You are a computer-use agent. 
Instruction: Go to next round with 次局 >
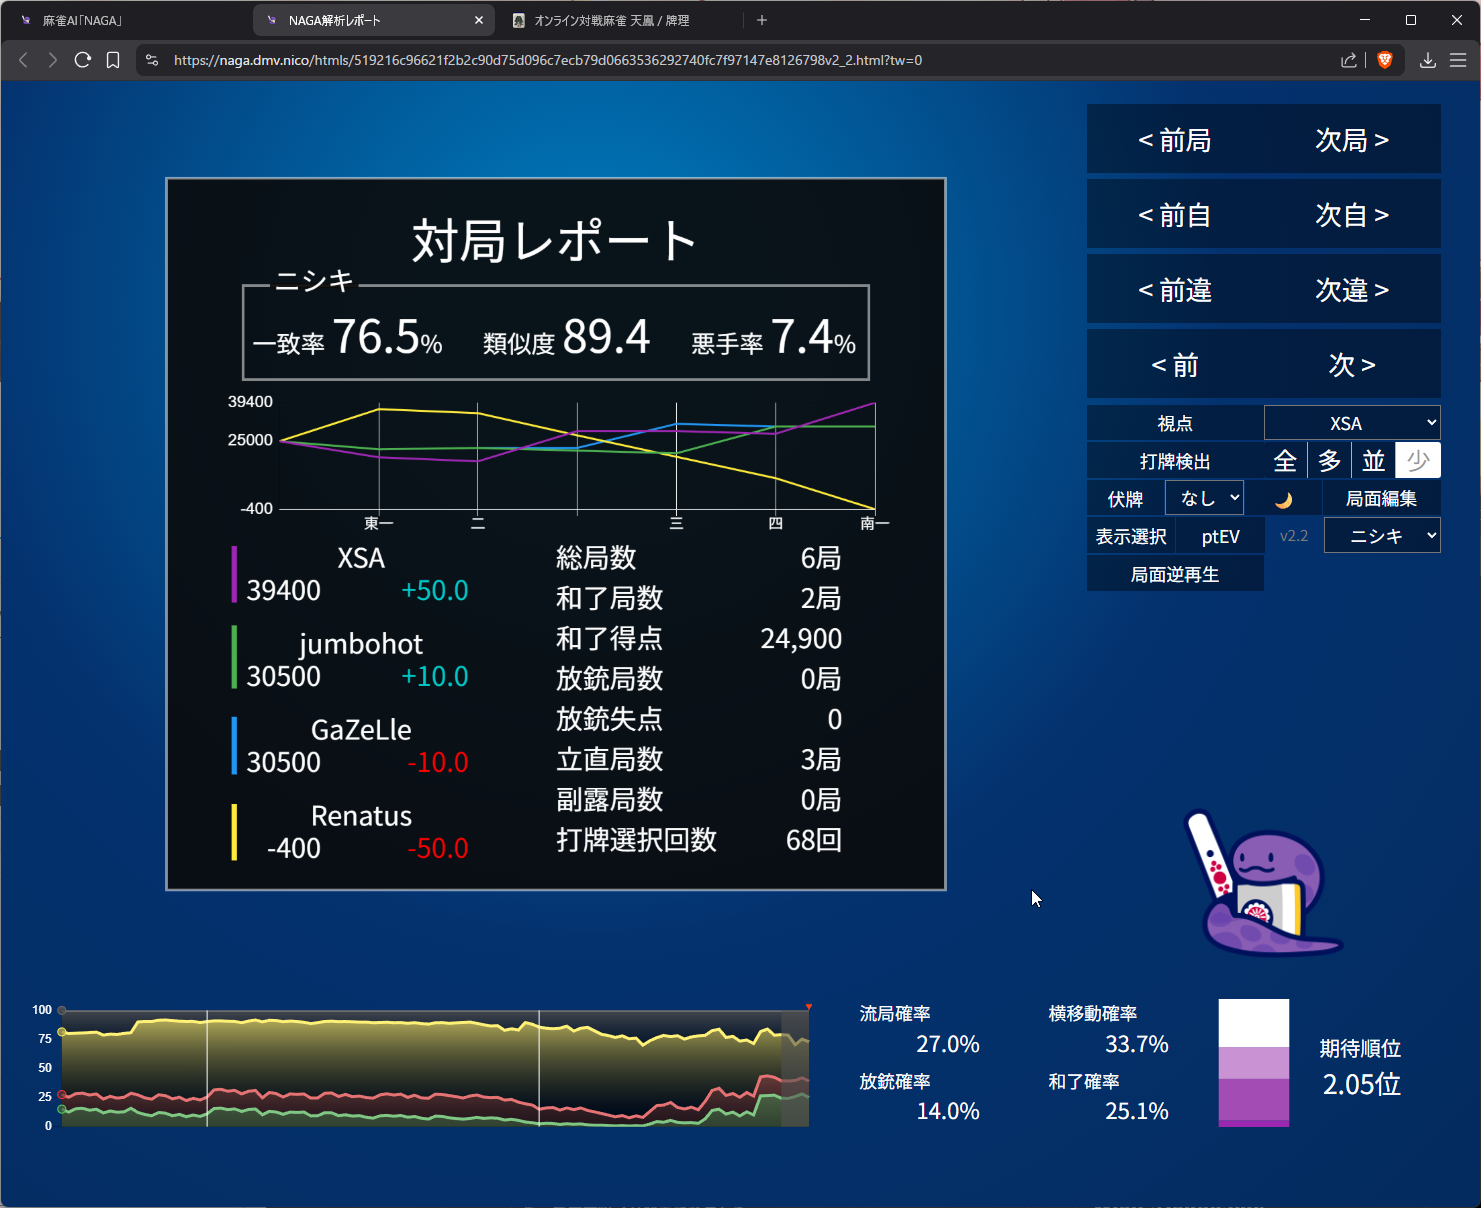[1352, 140]
